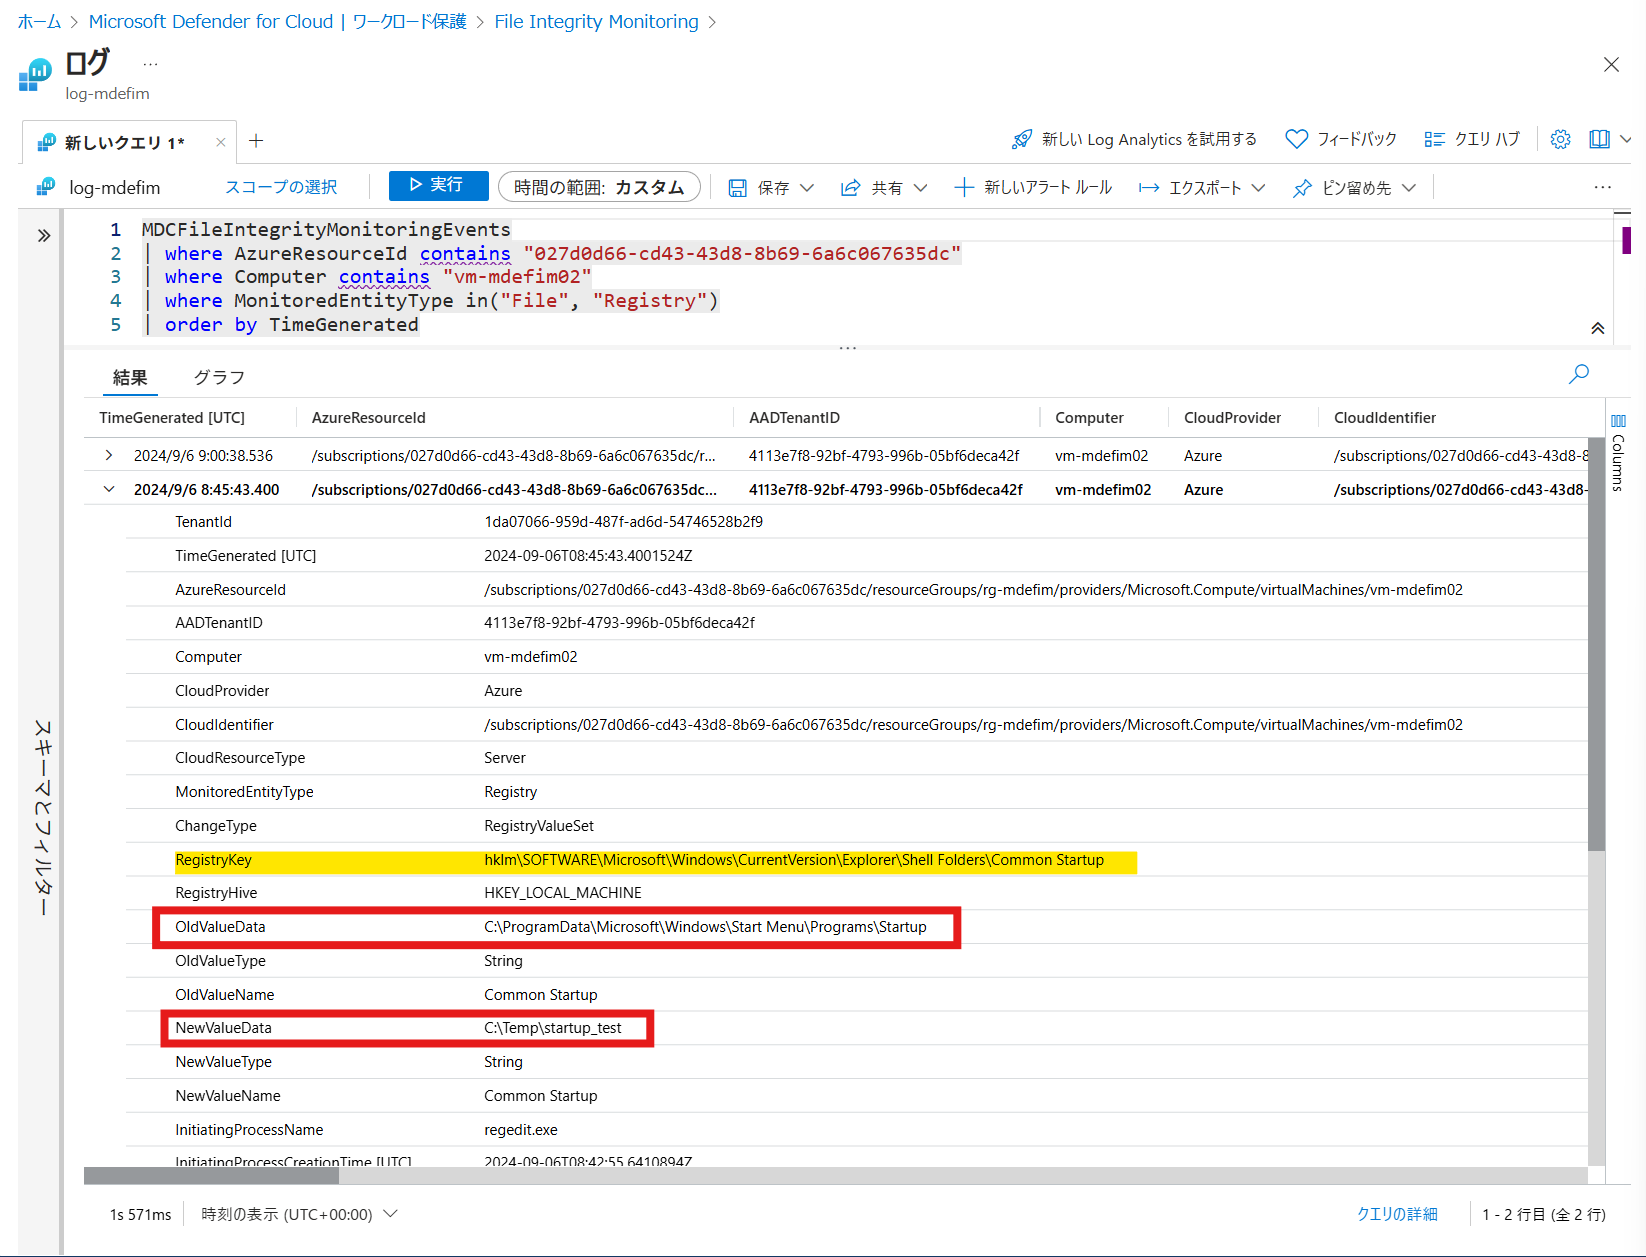
Task: Click the CloudResourceType Server value
Action: coord(505,758)
